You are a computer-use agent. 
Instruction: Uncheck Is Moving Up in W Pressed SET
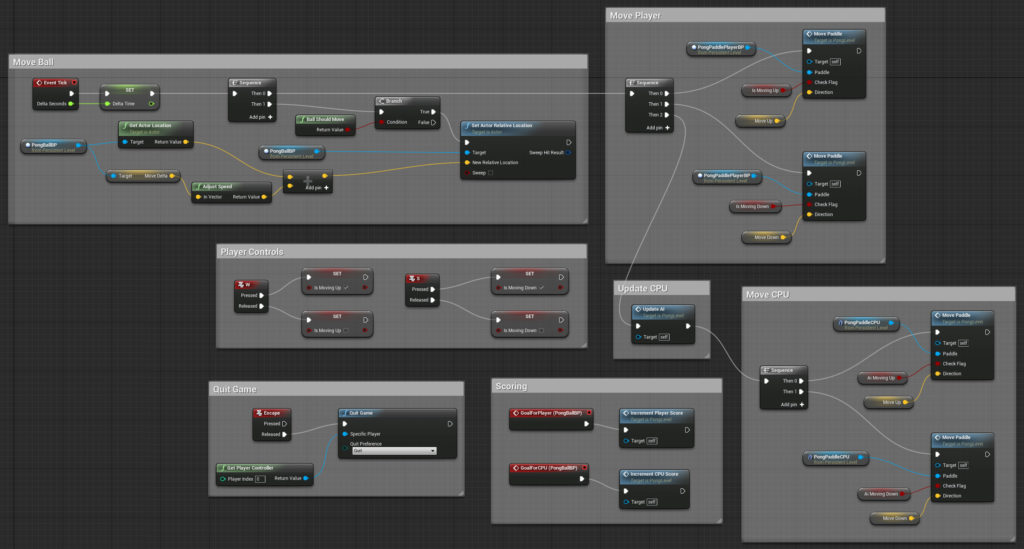347,288
